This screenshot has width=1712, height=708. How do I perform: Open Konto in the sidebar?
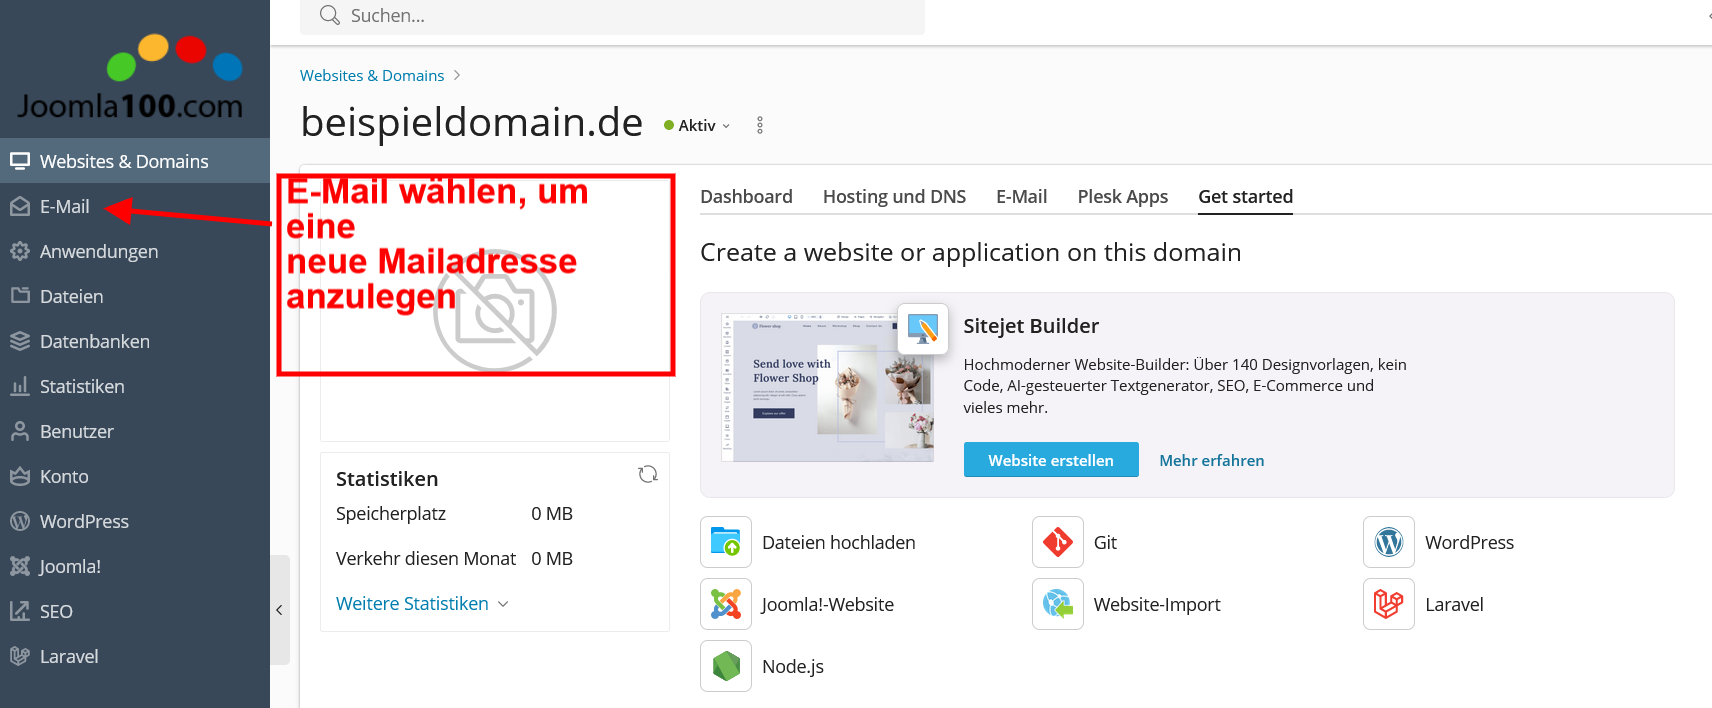pyautogui.click(x=135, y=476)
